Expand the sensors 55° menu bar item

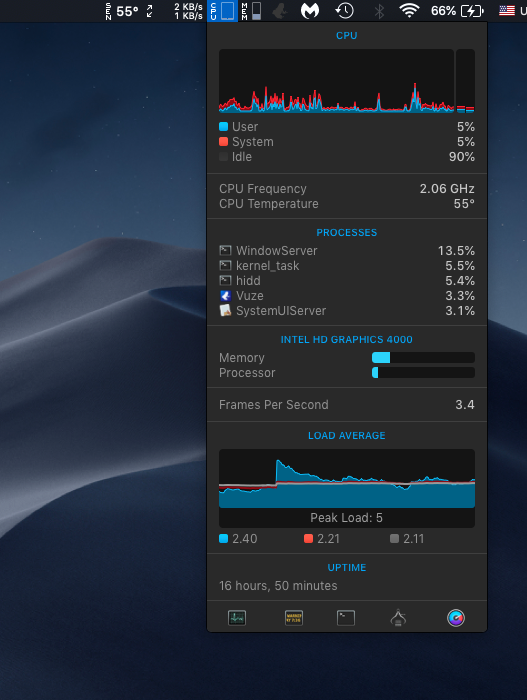pyautogui.click(x=130, y=11)
